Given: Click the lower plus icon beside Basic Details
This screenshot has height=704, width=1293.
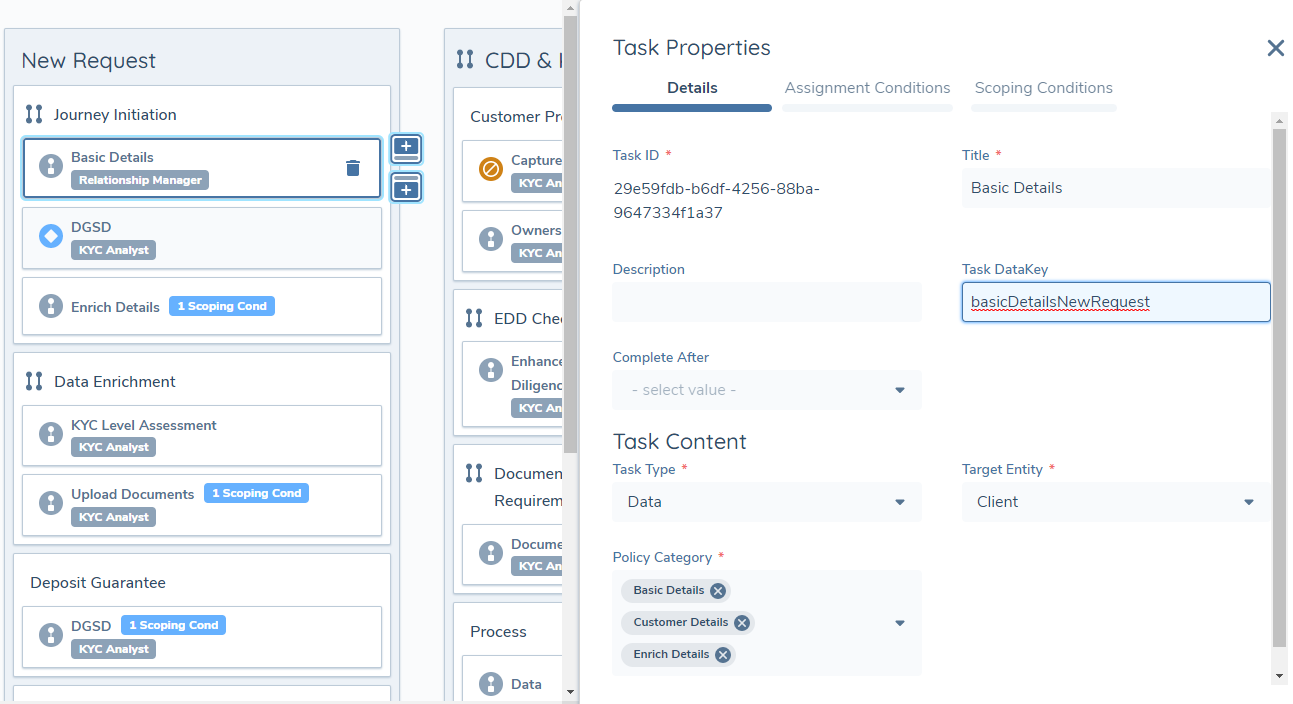Looking at the screenshot, I should coord(406,187).
